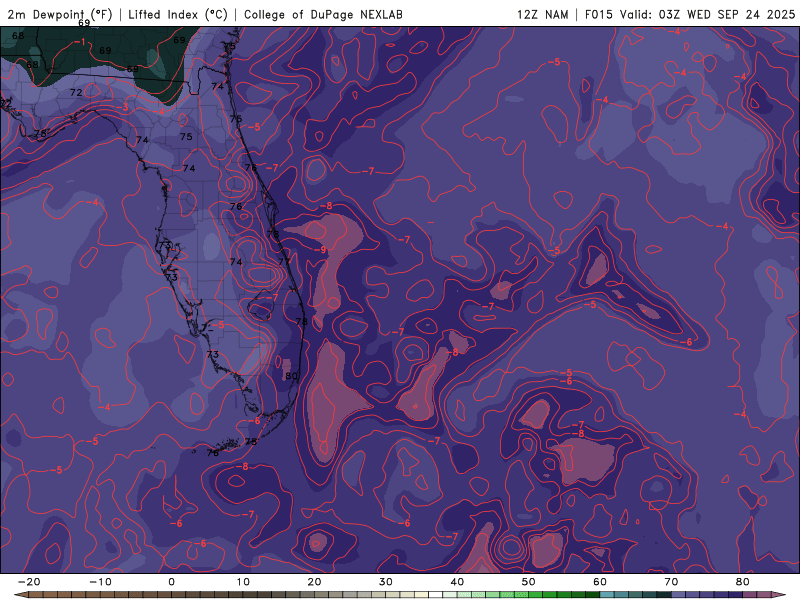Click the '20' color bar label
This screenshot has width=800, height=600.
[x=314, y=582]
